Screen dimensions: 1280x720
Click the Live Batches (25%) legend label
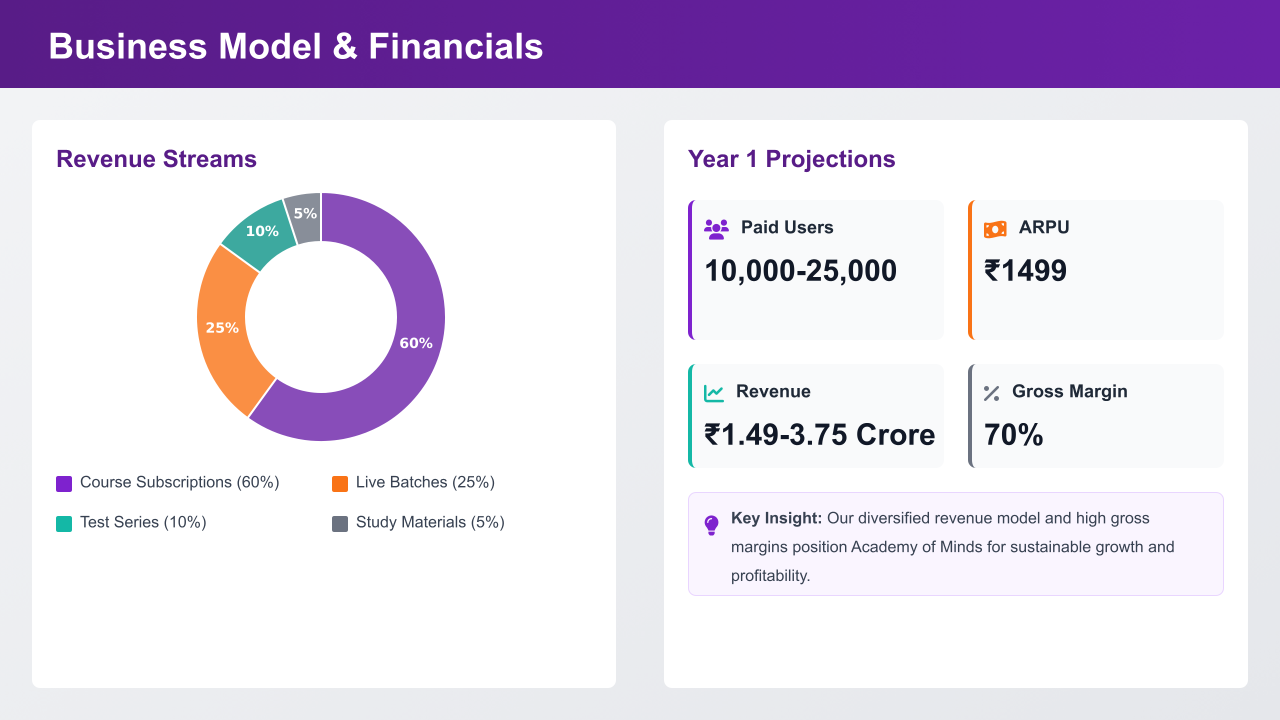pos(425,483)
